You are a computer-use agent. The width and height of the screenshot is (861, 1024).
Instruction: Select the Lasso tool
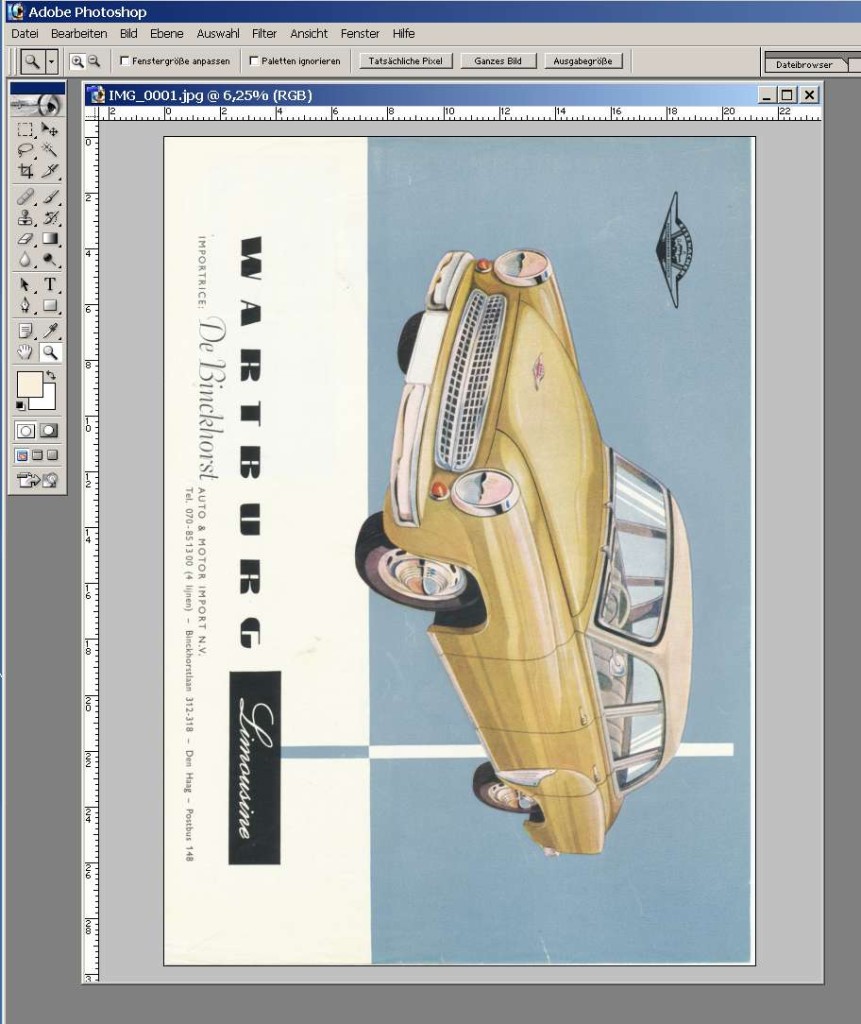[25, 150]
